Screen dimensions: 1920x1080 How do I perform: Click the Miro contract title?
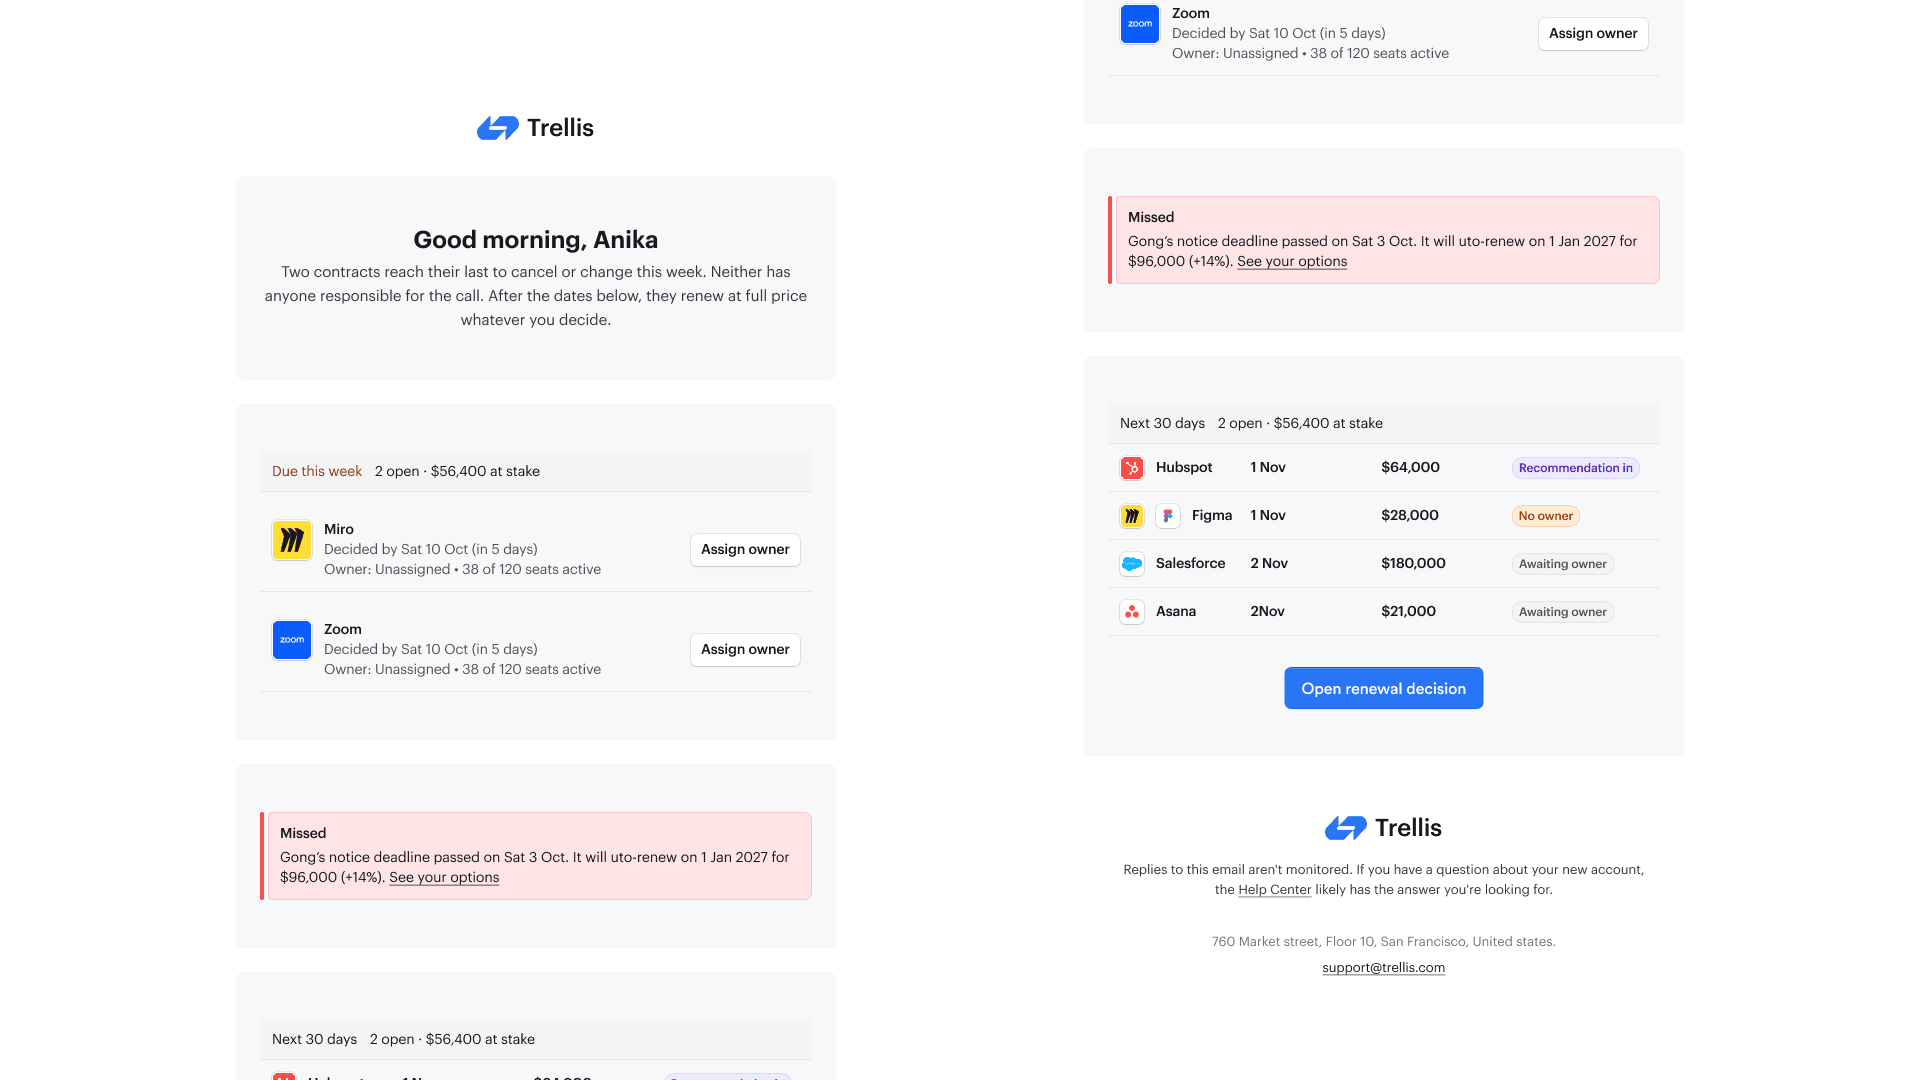click(x=339, y=529)
